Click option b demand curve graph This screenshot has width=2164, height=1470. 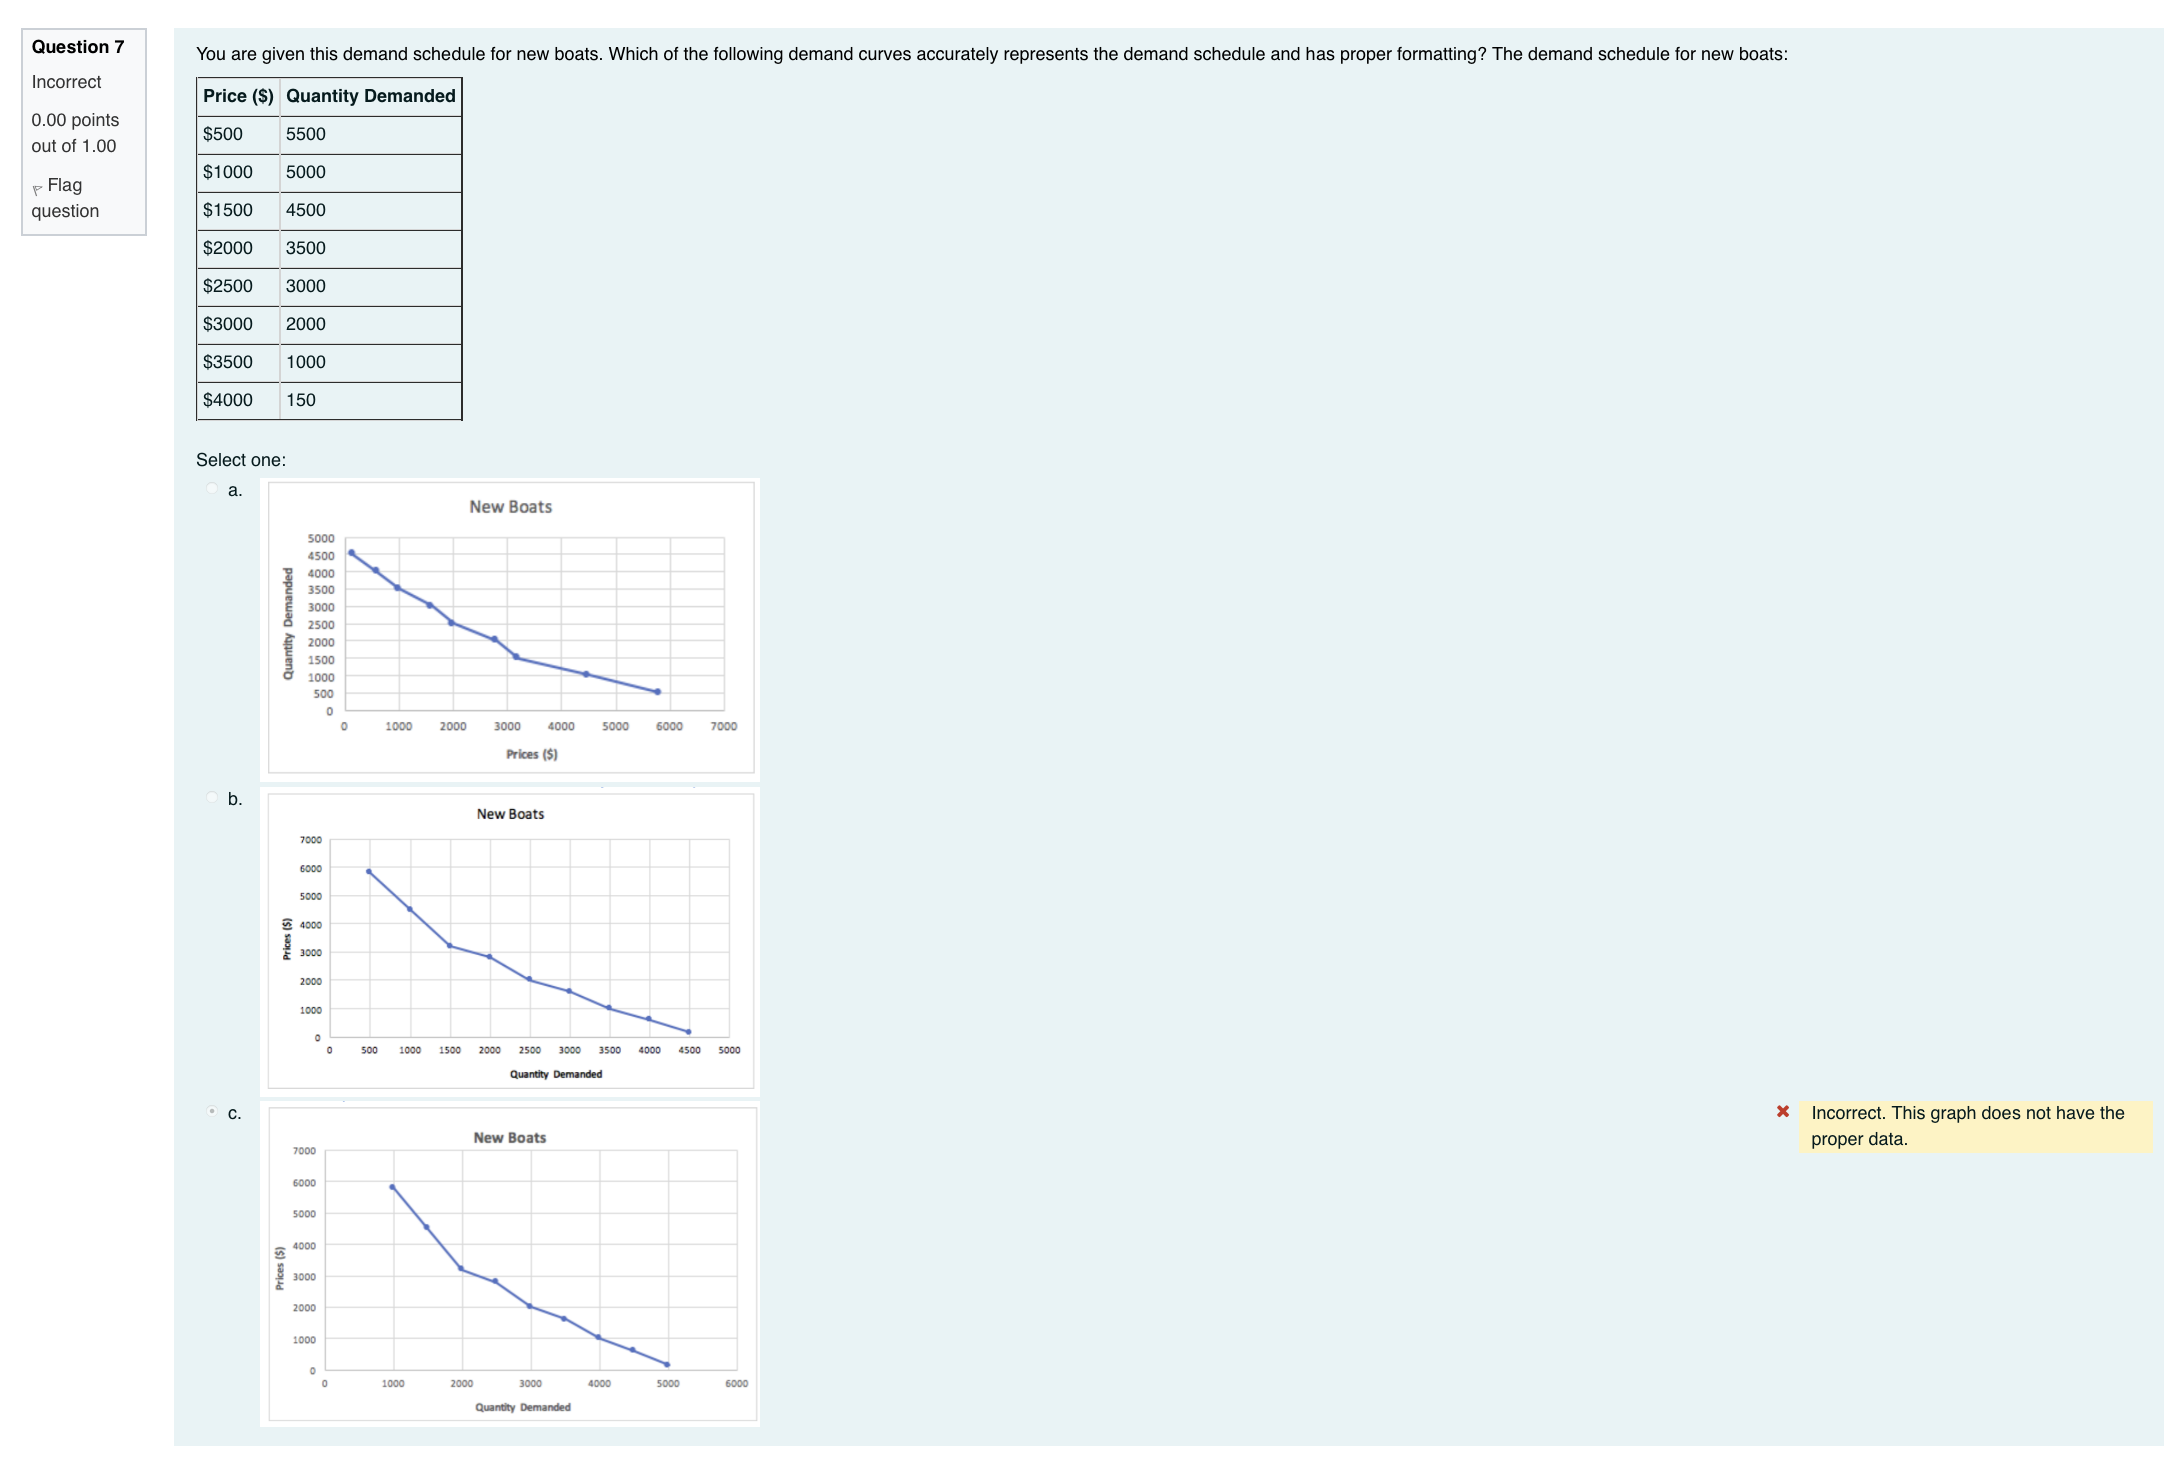tap(510, 941)
